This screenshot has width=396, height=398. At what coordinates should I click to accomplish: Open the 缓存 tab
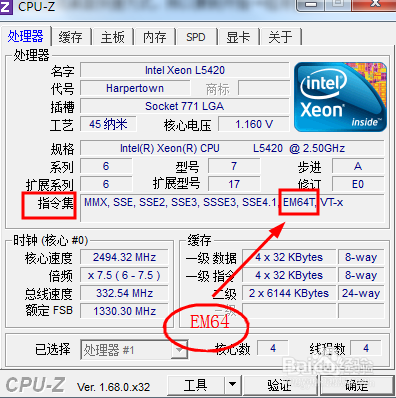tap(70, 37)
